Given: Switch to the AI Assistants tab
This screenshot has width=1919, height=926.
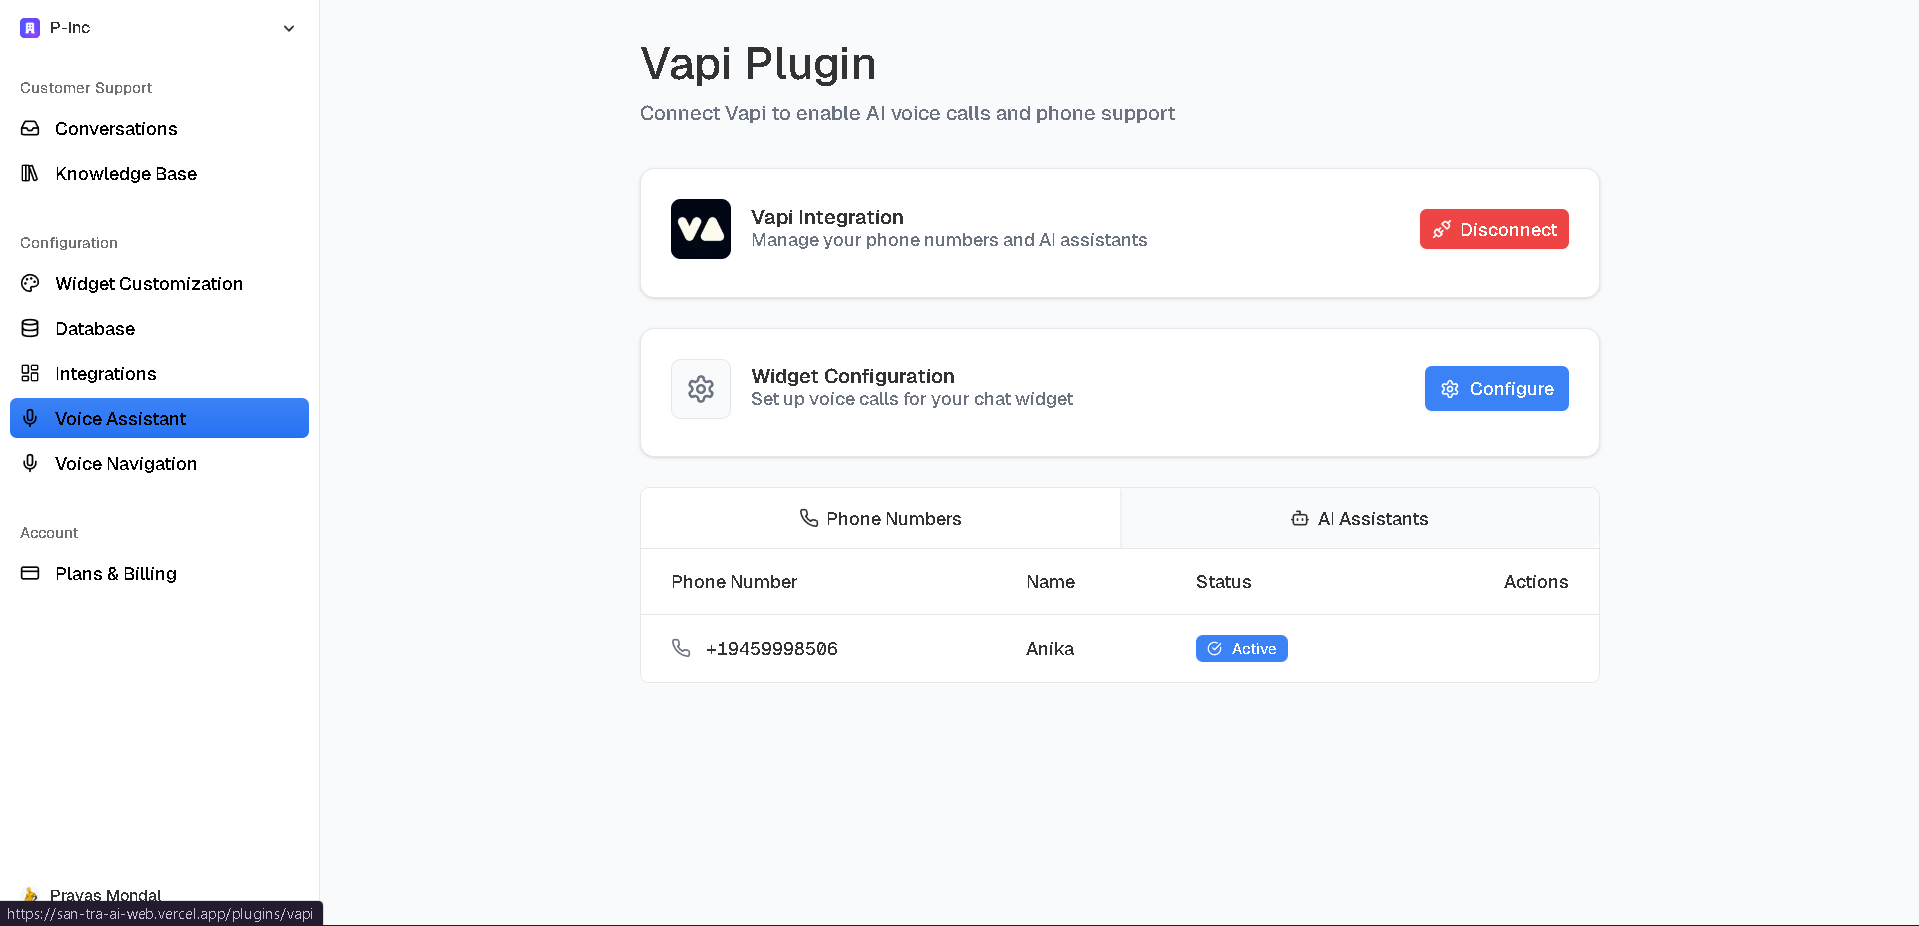Looking at the screenshot, I should coord(1359,519).
